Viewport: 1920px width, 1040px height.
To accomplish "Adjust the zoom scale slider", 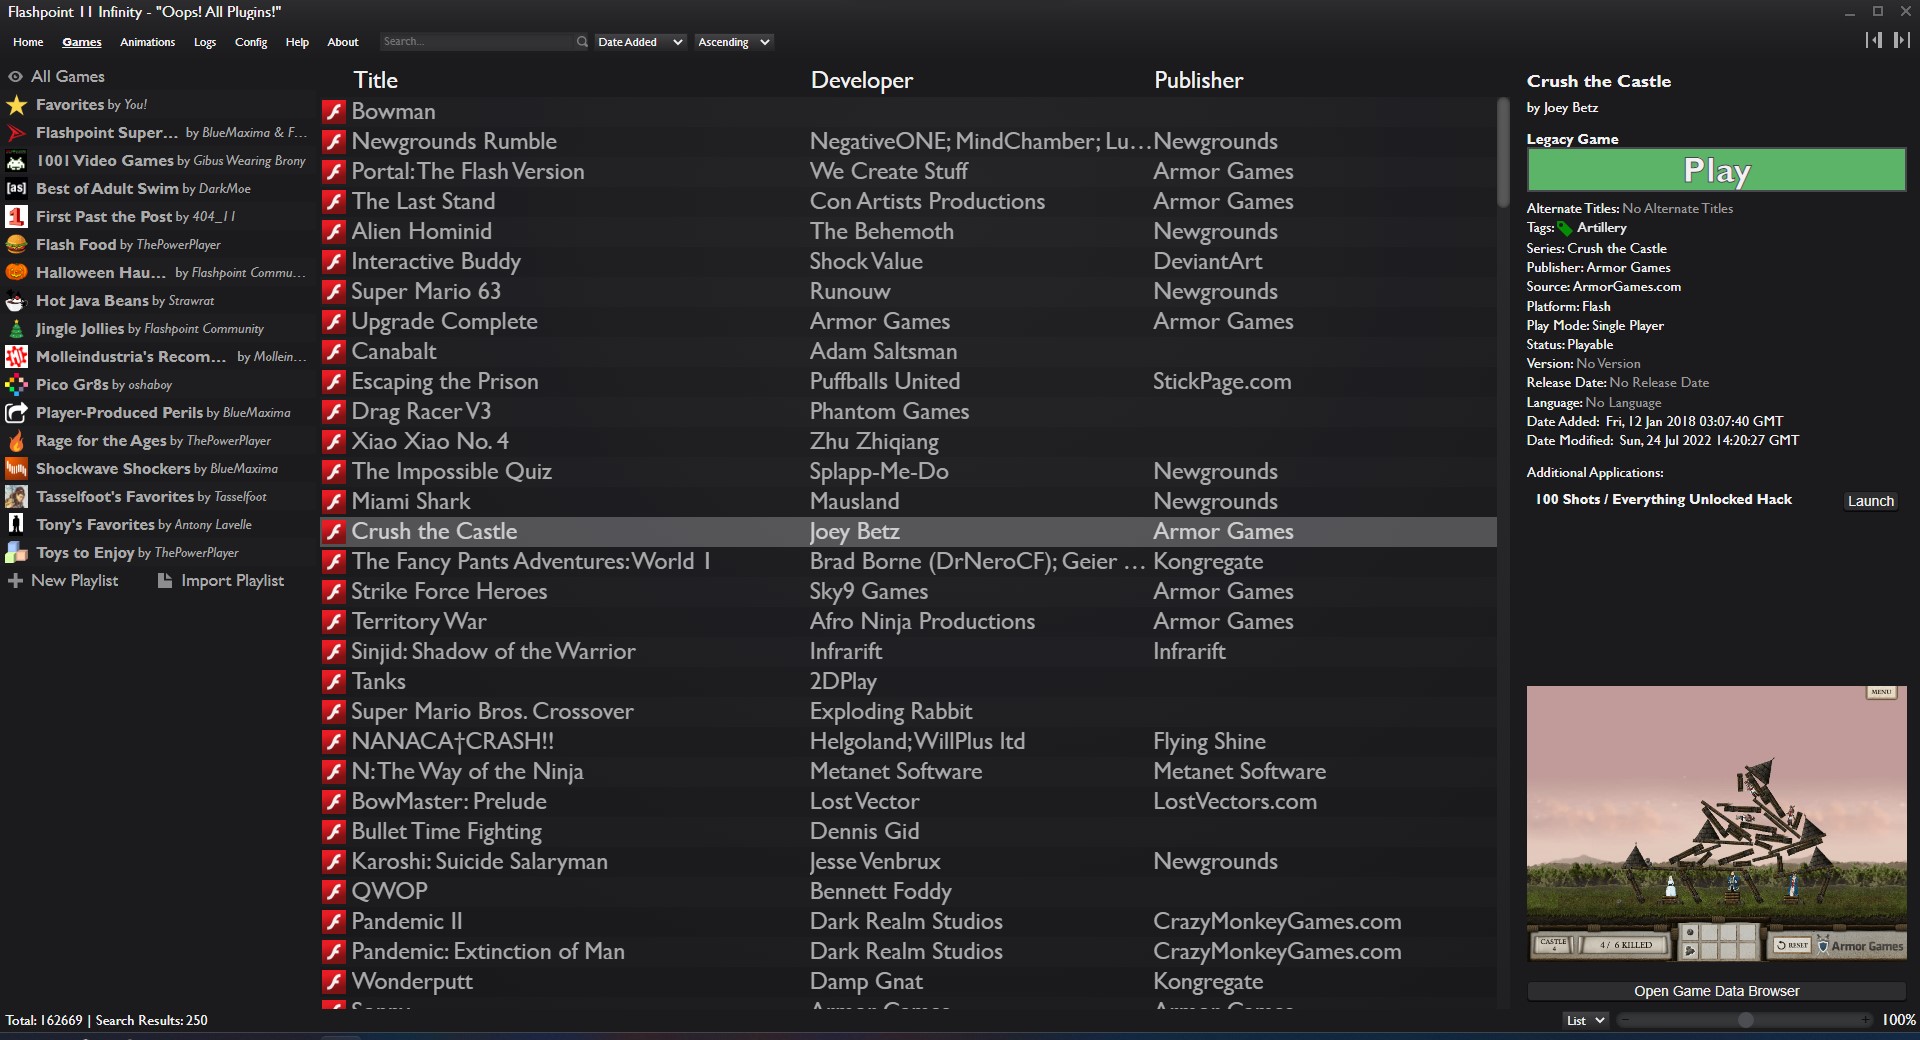I will click(1745, 1020).
